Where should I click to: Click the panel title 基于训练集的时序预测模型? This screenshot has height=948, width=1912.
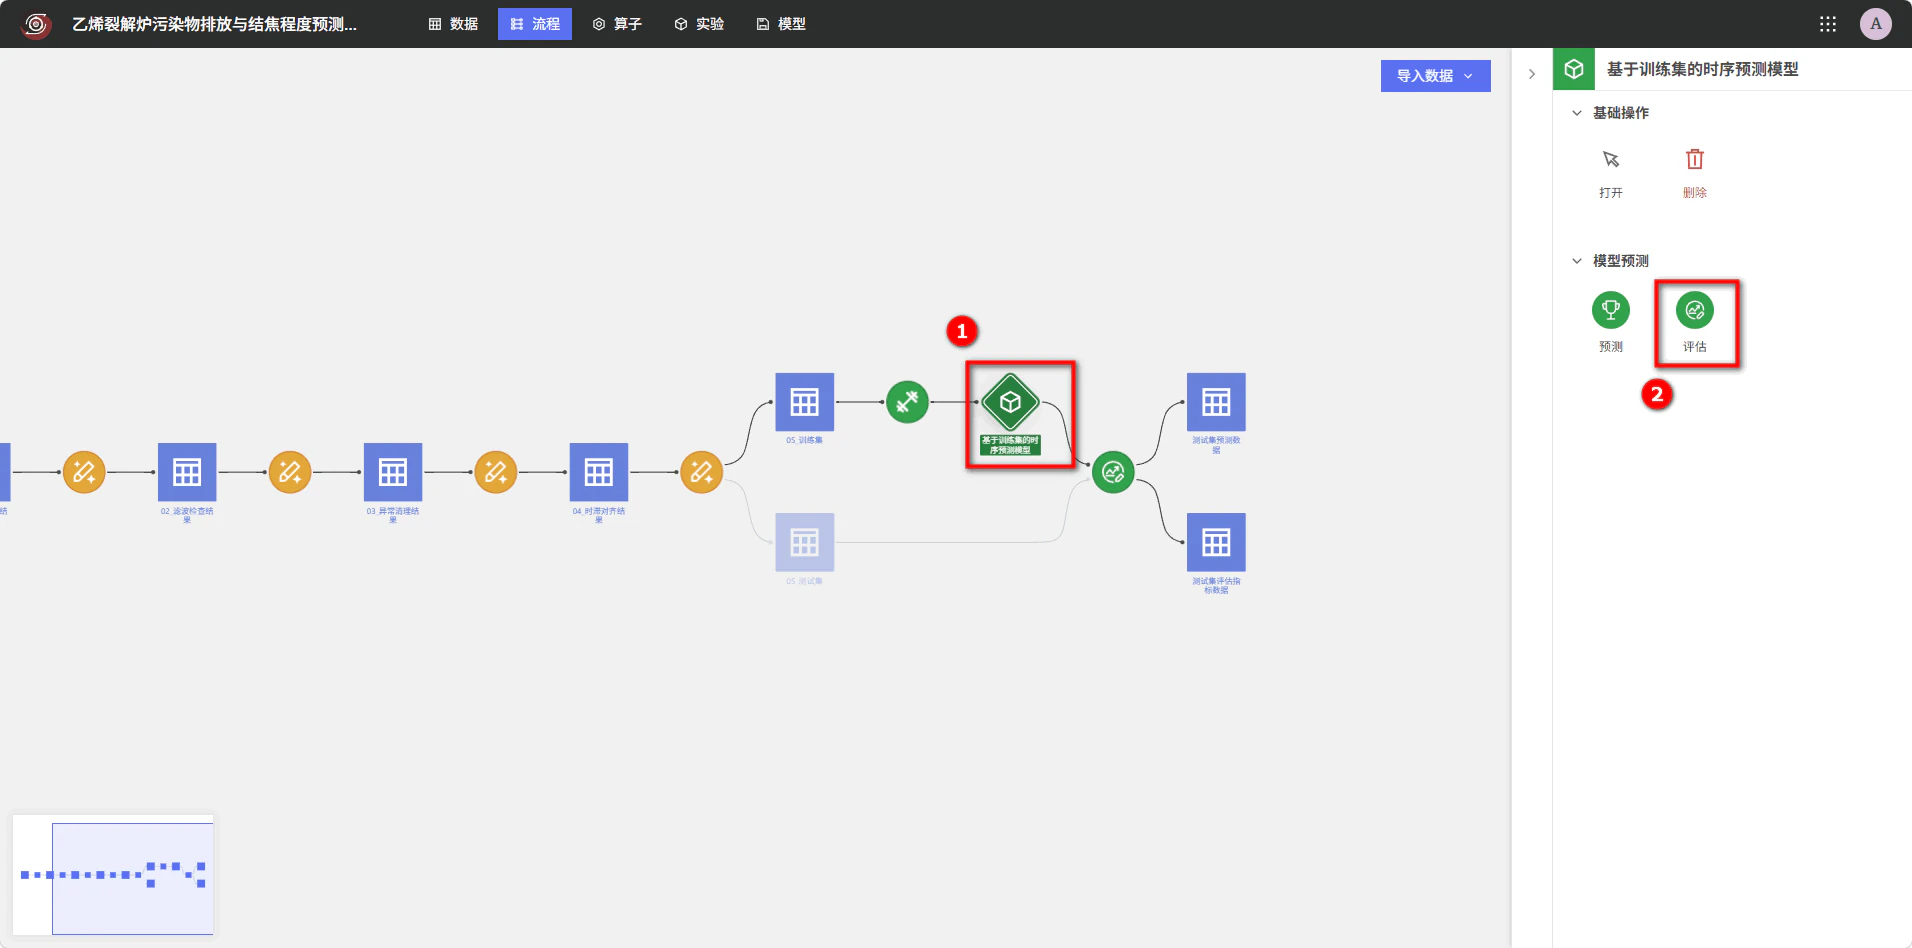1702,69
